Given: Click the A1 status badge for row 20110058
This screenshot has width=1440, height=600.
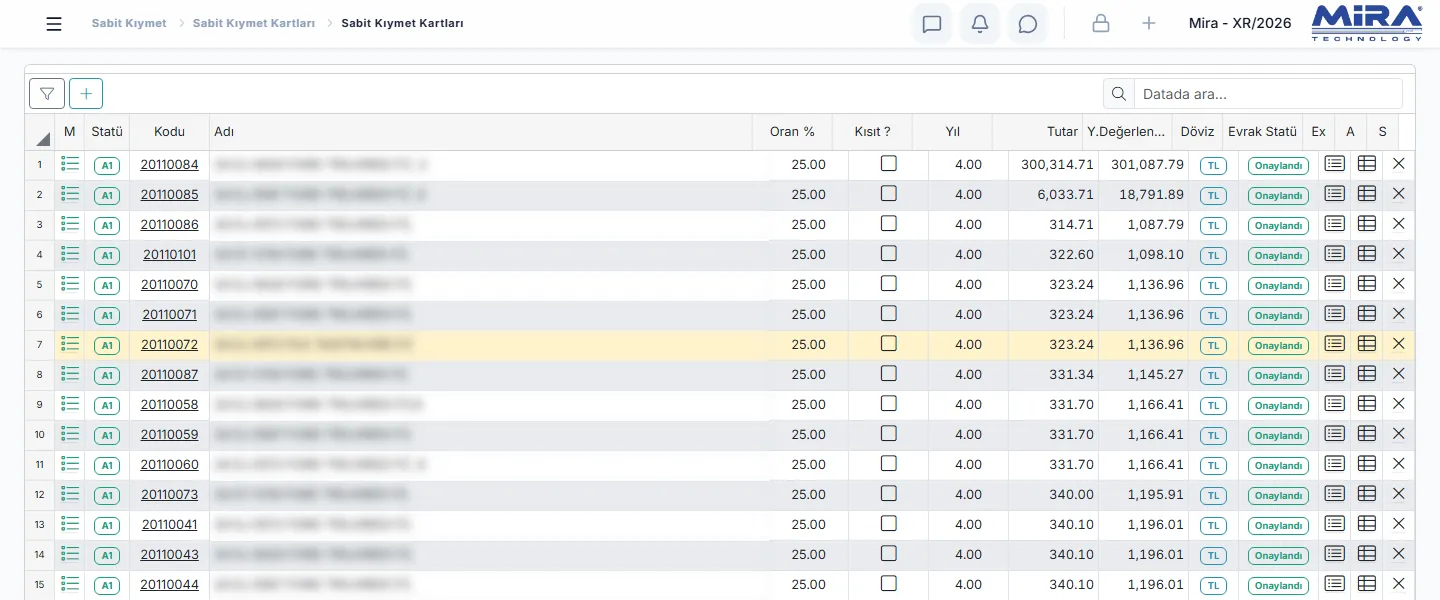Looking at the screenshot, I should point(107,405).
